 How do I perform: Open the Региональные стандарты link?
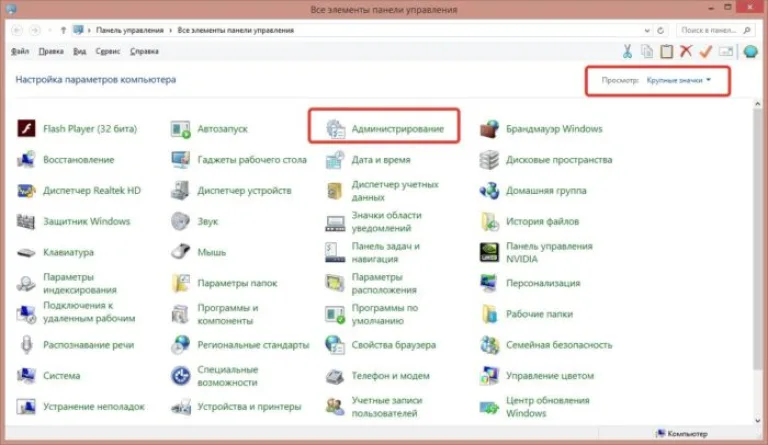point(253,345)
